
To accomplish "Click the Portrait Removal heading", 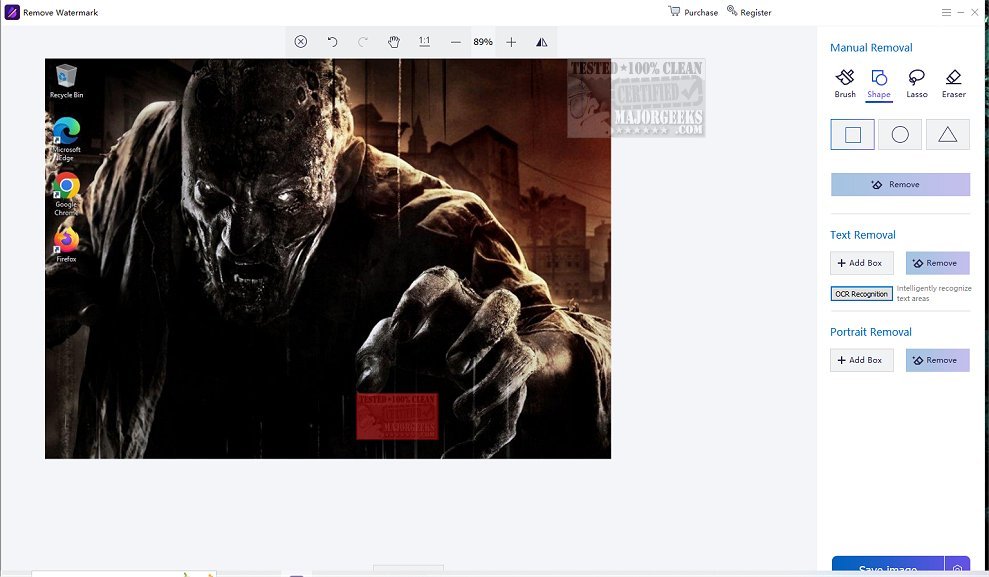I will (x=870, y=332).
